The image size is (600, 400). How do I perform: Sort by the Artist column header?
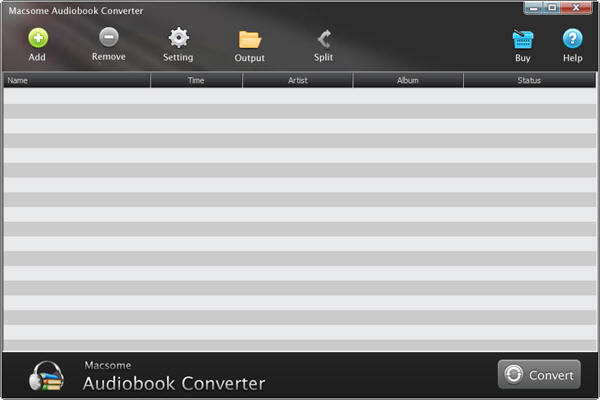(x=297, y=80)
